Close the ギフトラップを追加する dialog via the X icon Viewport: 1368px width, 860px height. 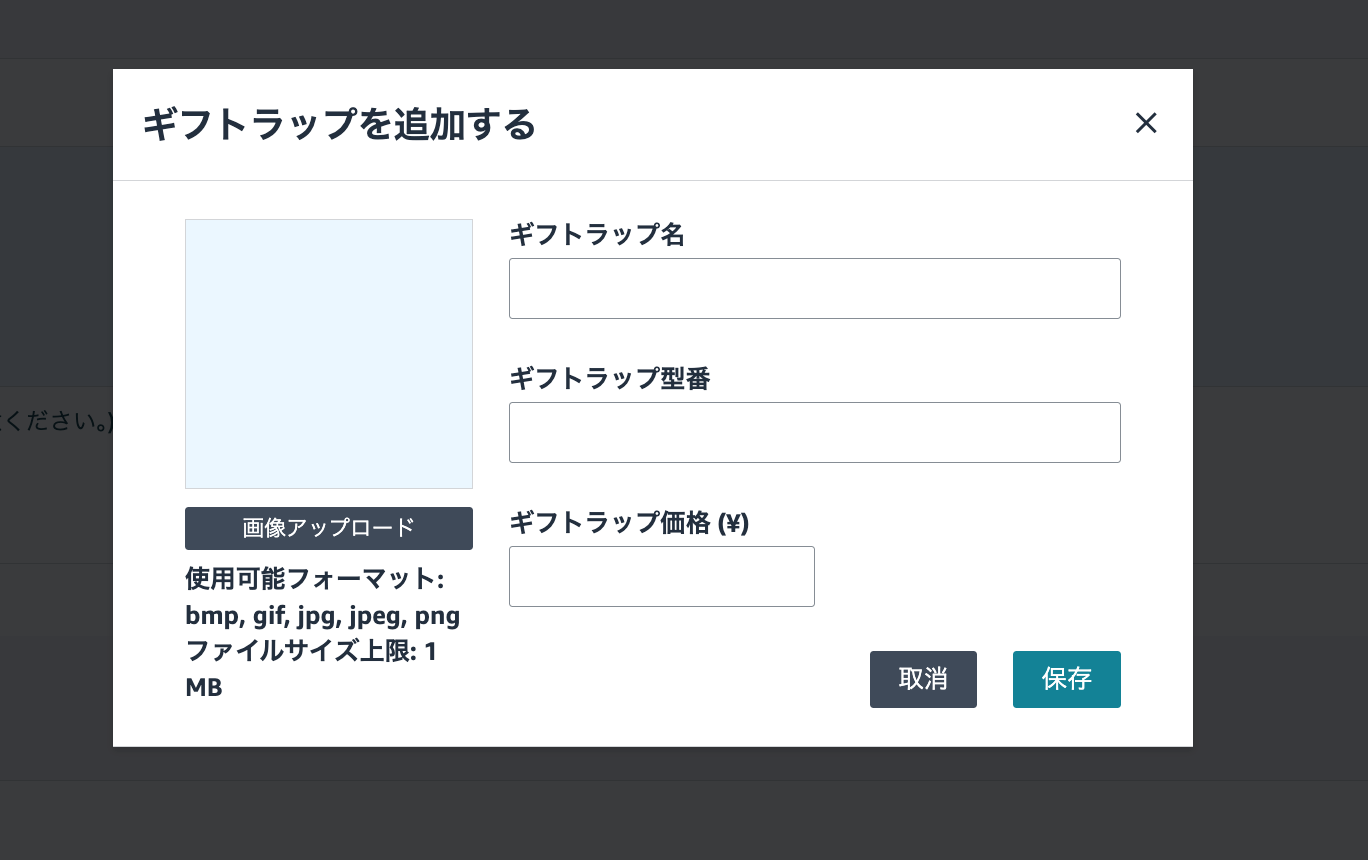click(x=1146, y=123)
